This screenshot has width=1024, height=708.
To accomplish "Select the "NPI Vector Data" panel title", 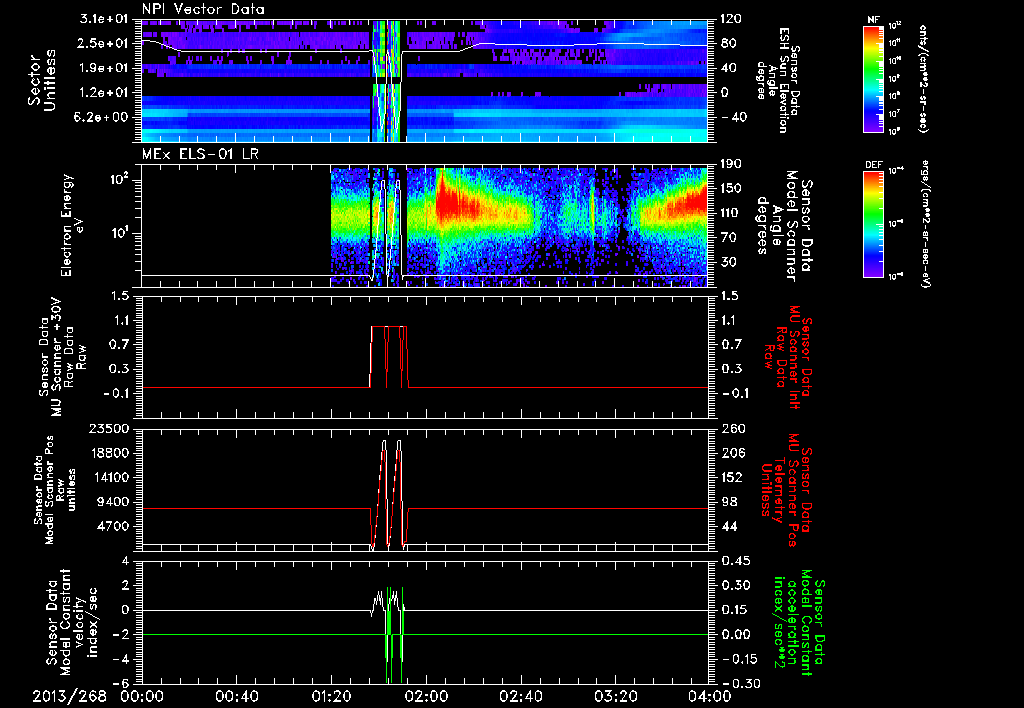I will pos(203,9).
